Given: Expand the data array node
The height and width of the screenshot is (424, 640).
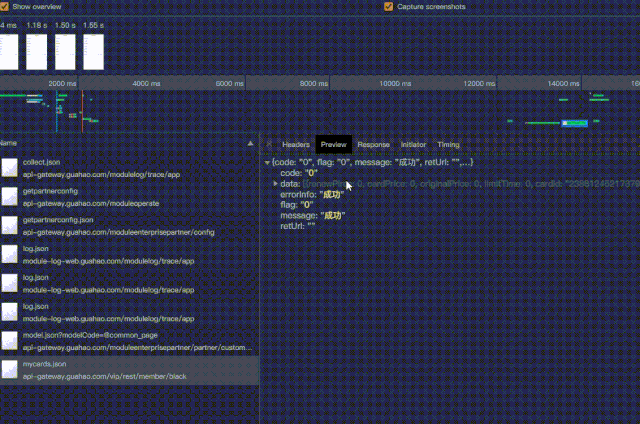Looking at the screenshot, I should point(275,184).
